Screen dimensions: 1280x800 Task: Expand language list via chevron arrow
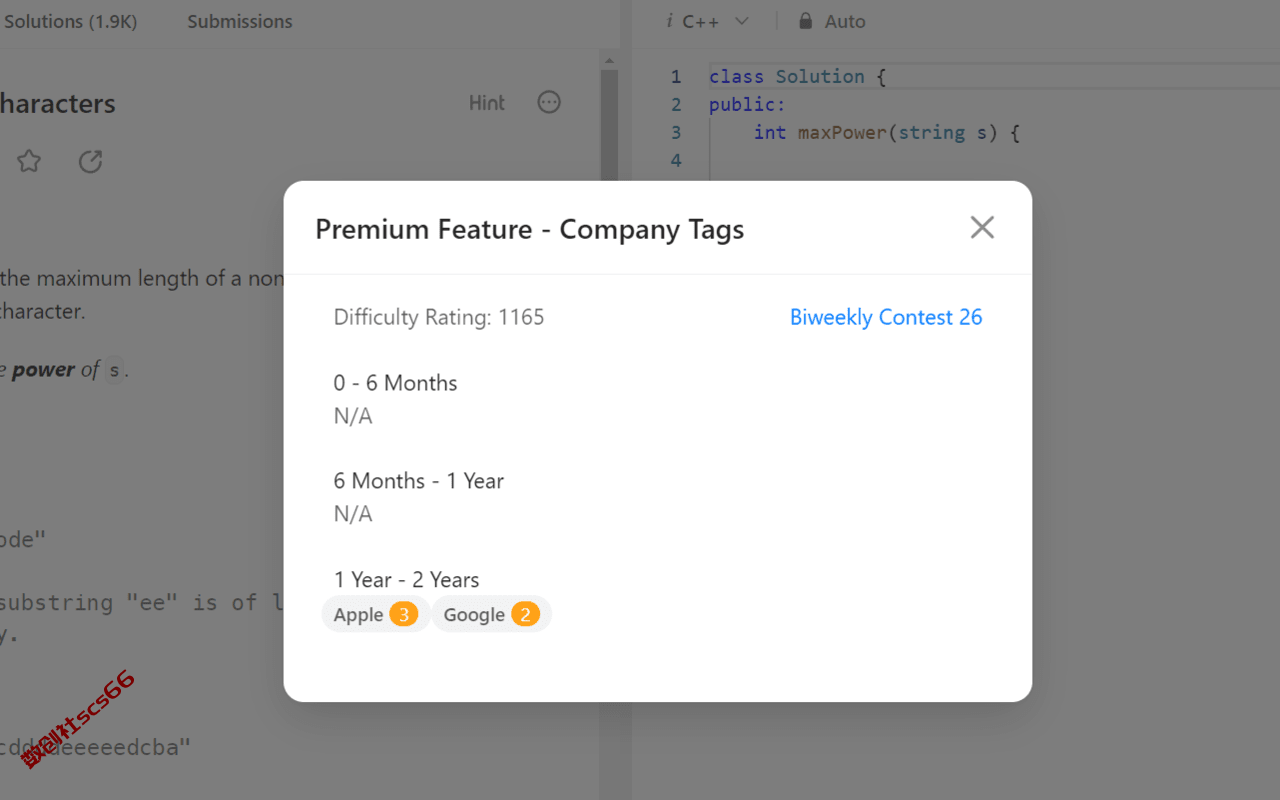tap(741, 21)
